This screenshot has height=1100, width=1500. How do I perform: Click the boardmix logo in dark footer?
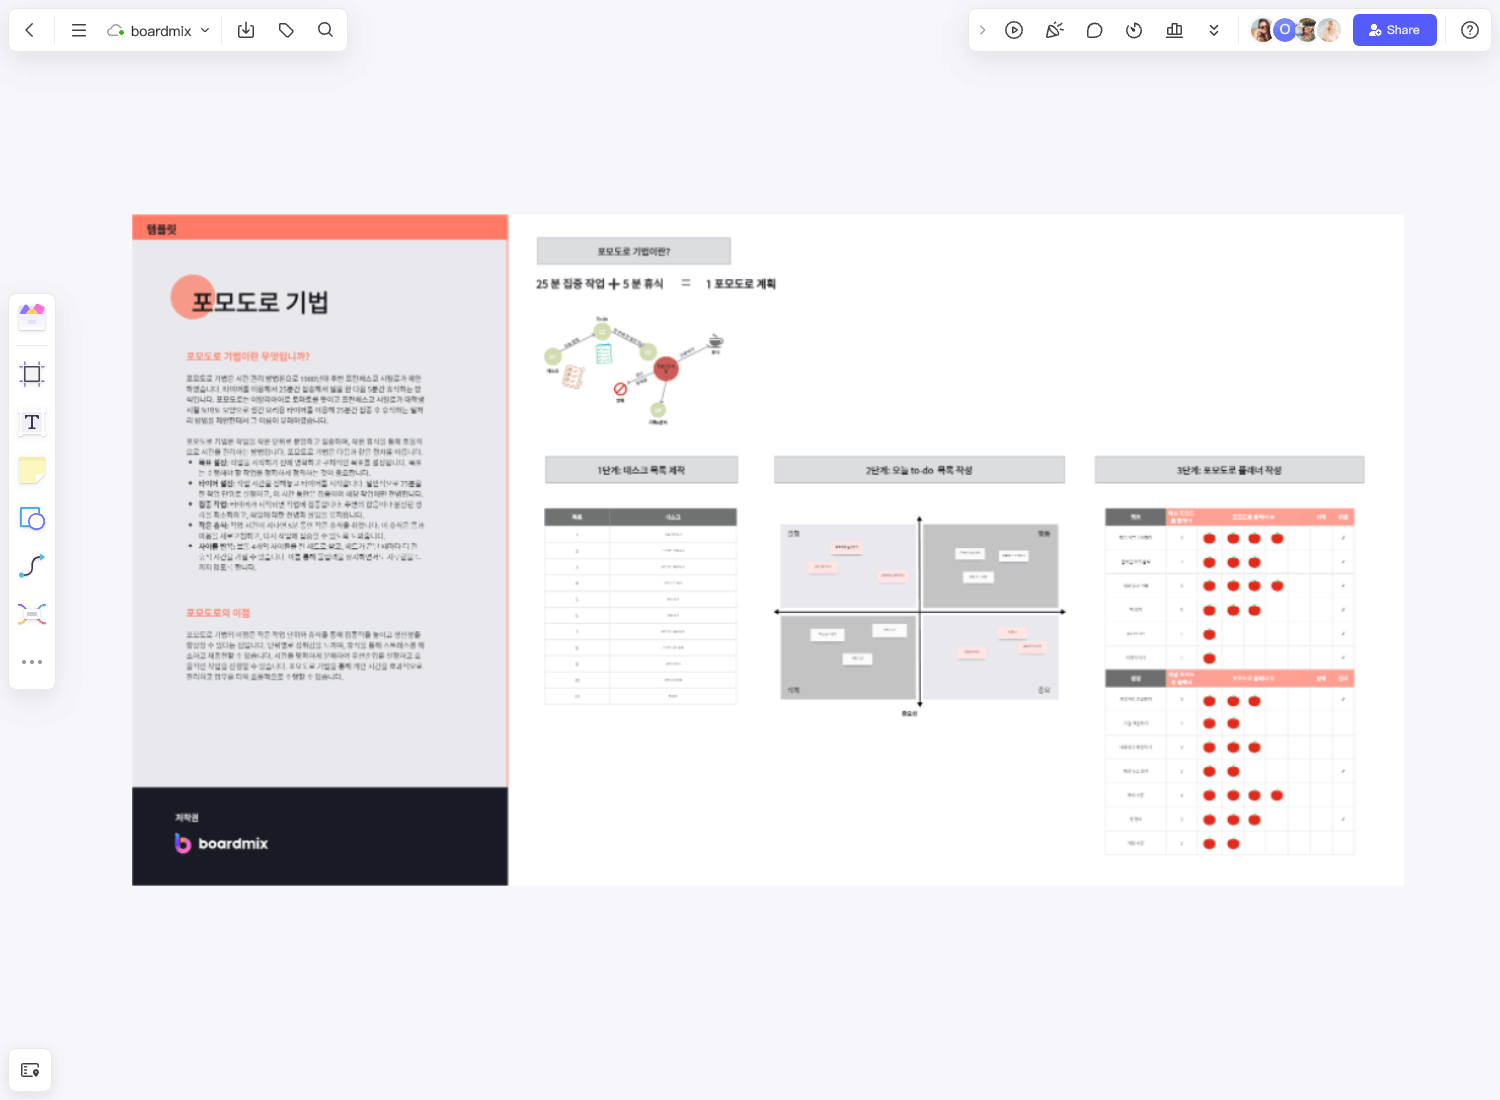[x=221, y=843]
